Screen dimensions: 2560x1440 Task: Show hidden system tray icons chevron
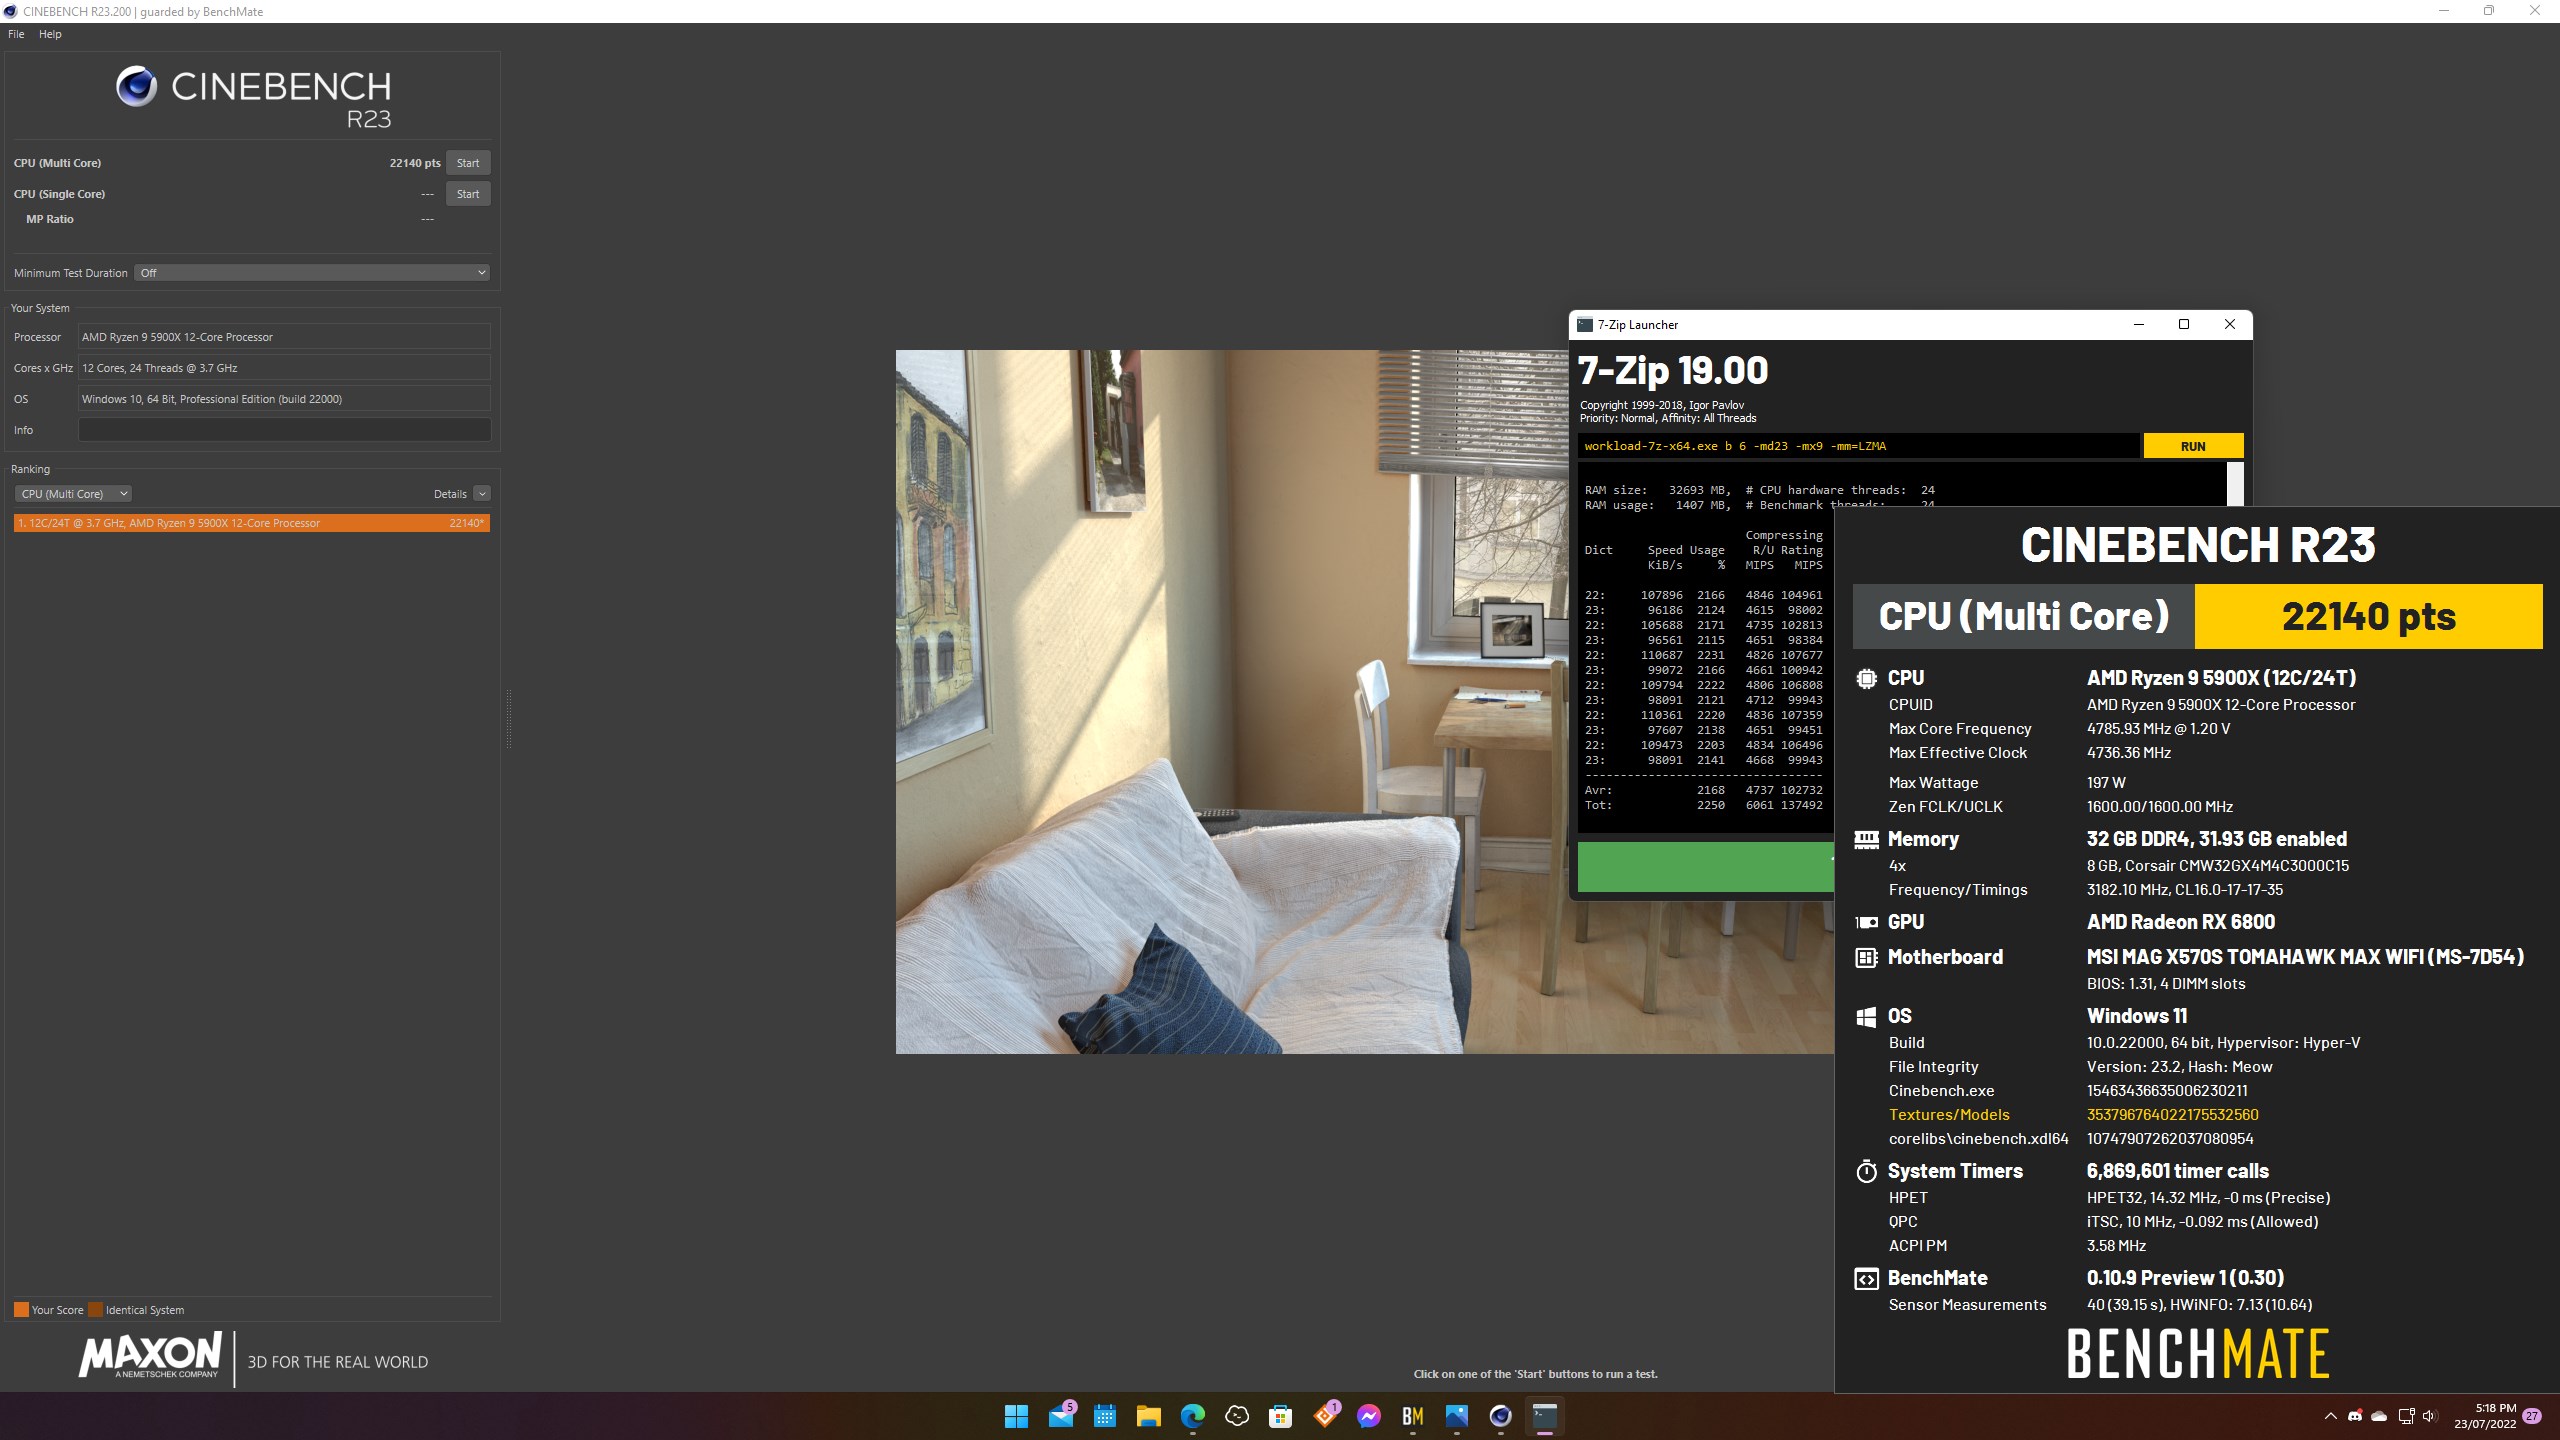click(x=2331, y=1416)
